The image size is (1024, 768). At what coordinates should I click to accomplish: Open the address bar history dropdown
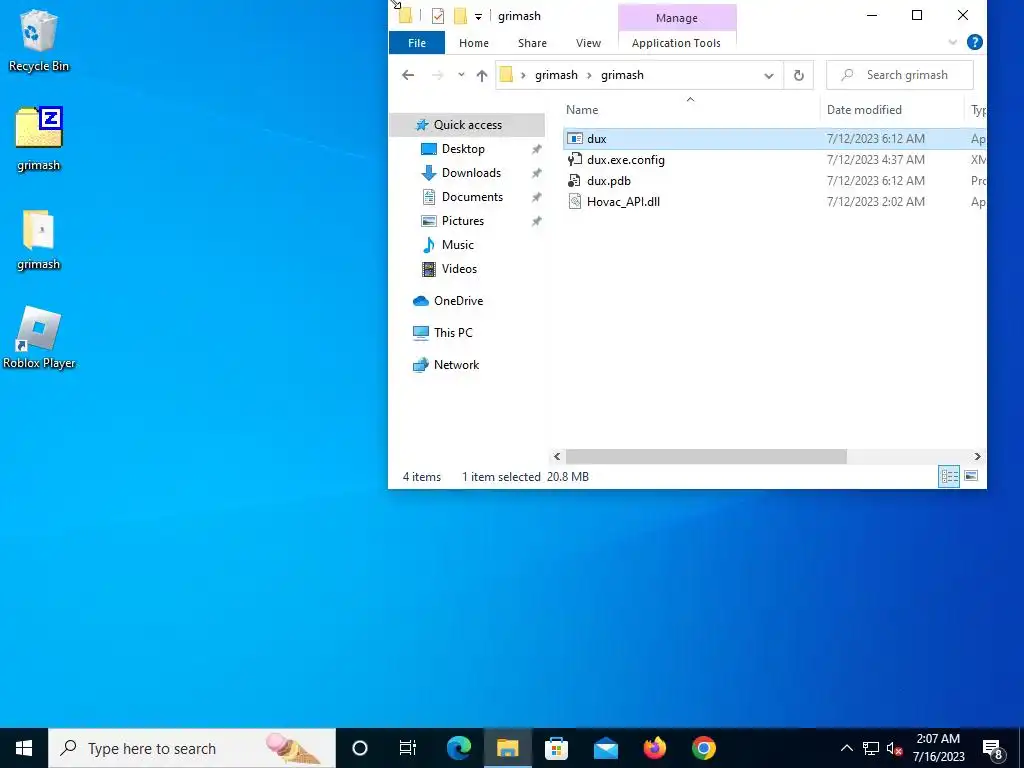769,76
